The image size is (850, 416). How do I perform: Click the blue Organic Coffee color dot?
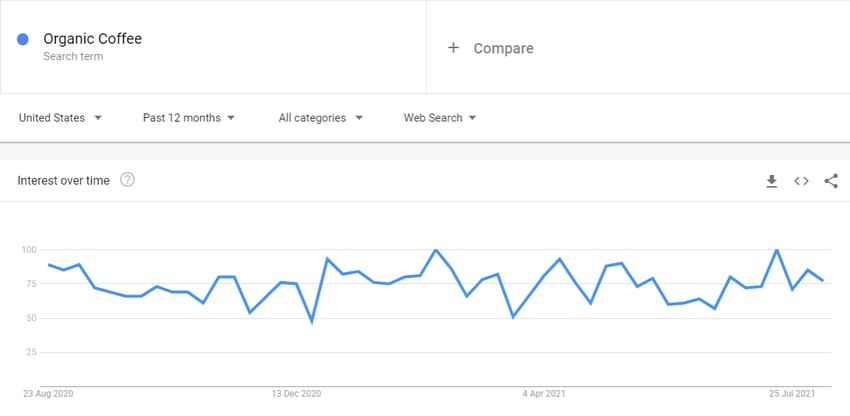pos(23,39)
